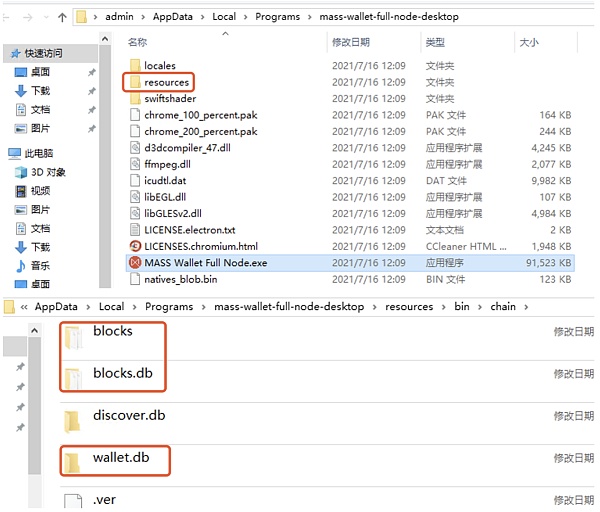Click the icudtl.dat file icon
The height and width of the screenshot is (512, 600).
tap(135, 181)
